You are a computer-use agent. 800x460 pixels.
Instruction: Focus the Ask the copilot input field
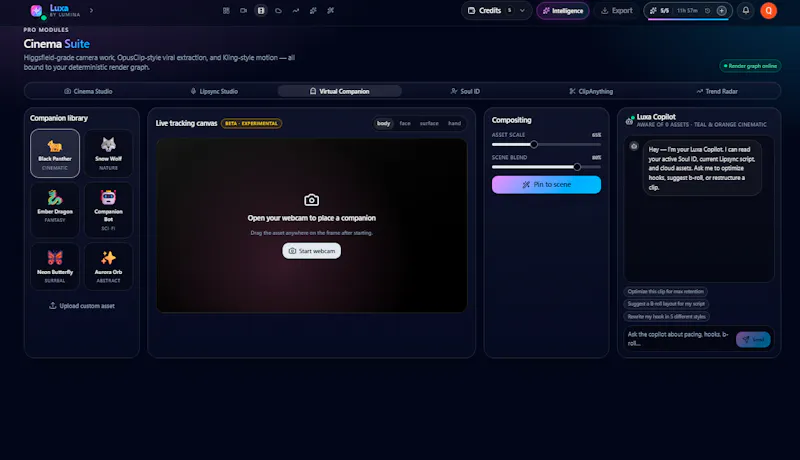pos(679,339)
